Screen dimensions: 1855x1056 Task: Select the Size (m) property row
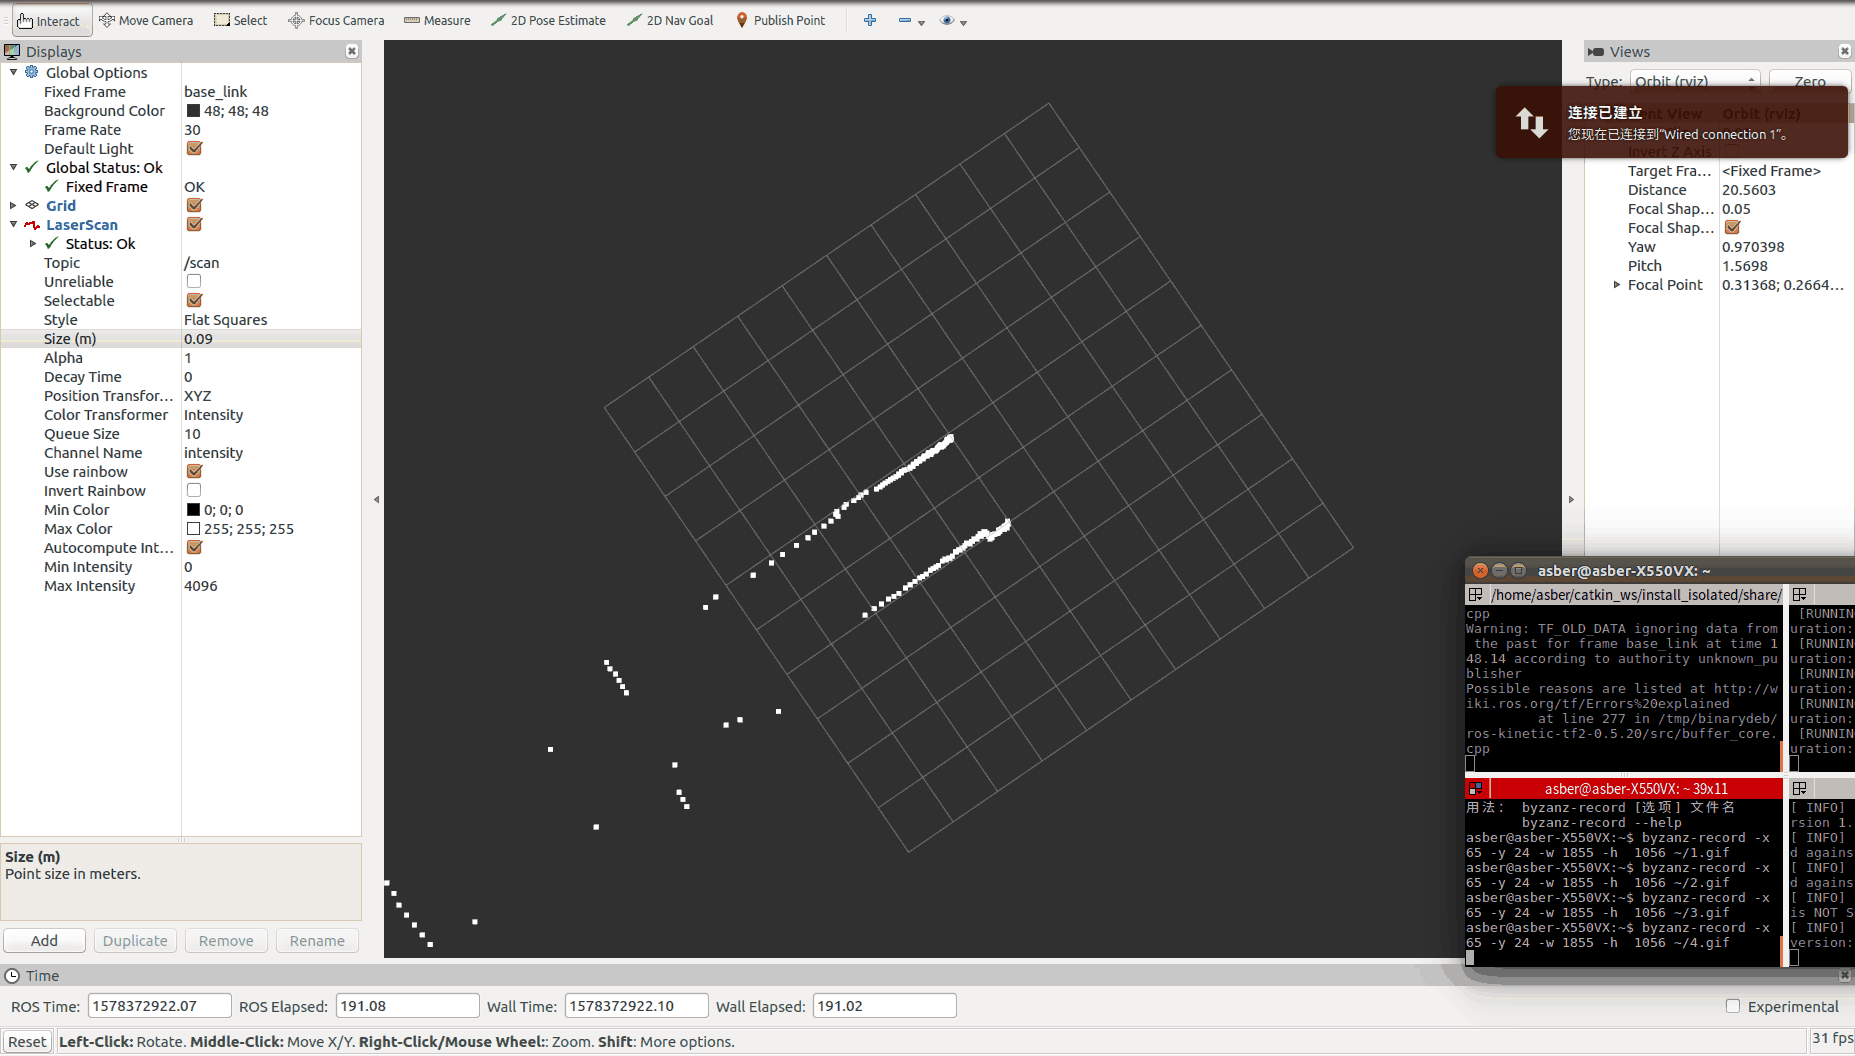(x=181, y=339)
